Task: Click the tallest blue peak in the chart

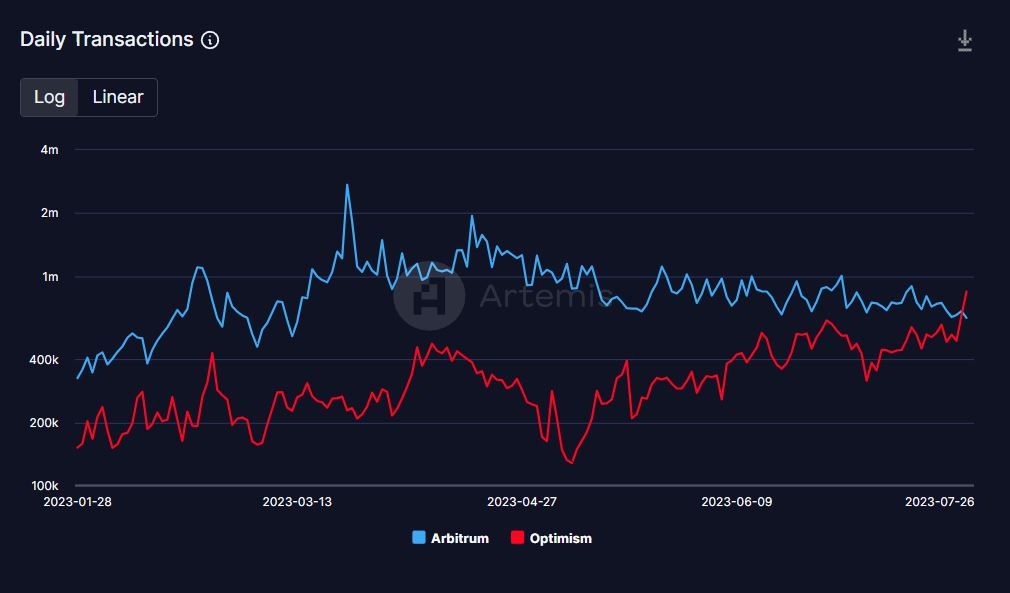Action: pyautogui.click(x=347, y=185)
